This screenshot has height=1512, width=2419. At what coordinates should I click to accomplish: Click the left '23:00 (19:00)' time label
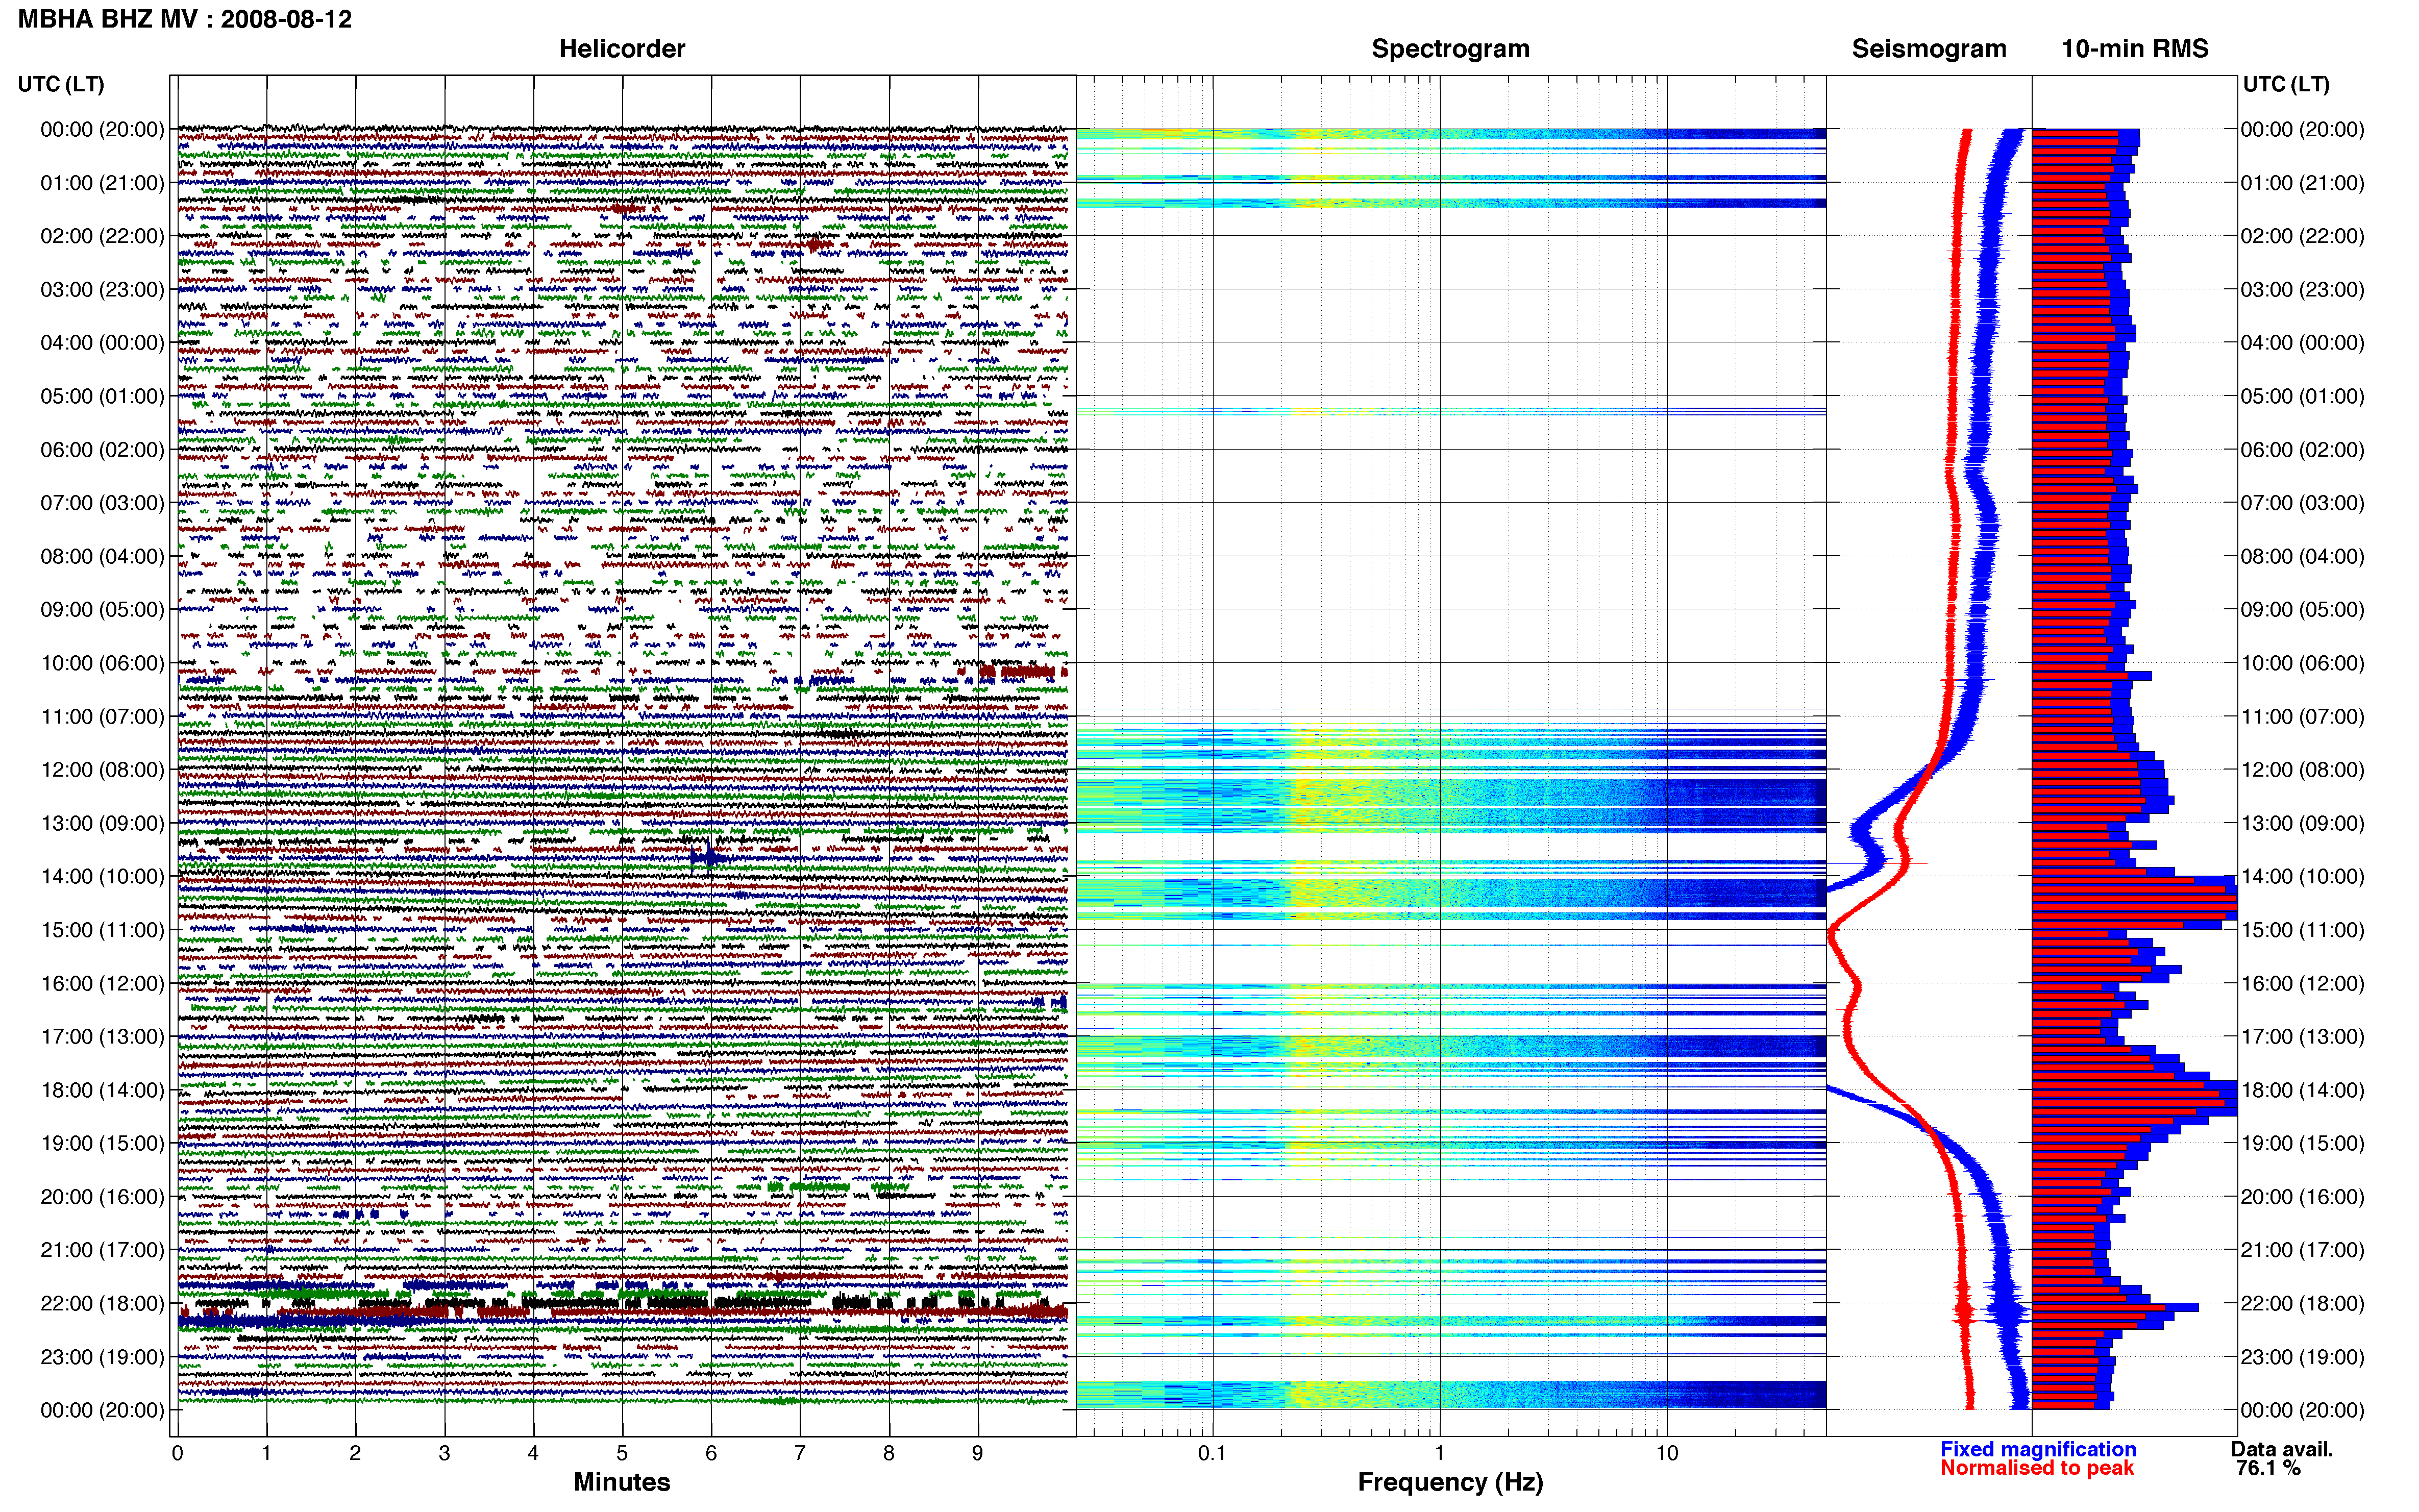click(x=102, y=1357)
